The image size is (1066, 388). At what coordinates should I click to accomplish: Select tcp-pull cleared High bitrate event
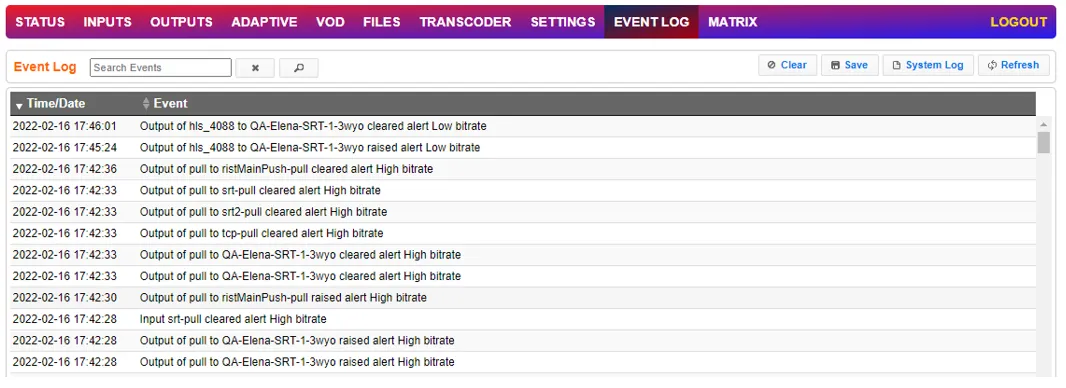click(x=262, y=233)
